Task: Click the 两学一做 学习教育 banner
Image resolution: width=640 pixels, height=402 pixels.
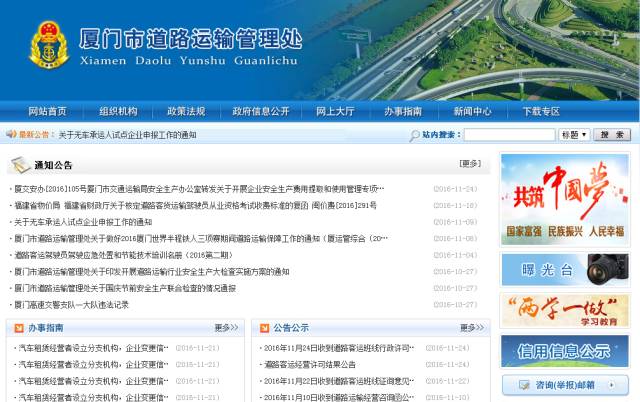Action: [565, 311]
